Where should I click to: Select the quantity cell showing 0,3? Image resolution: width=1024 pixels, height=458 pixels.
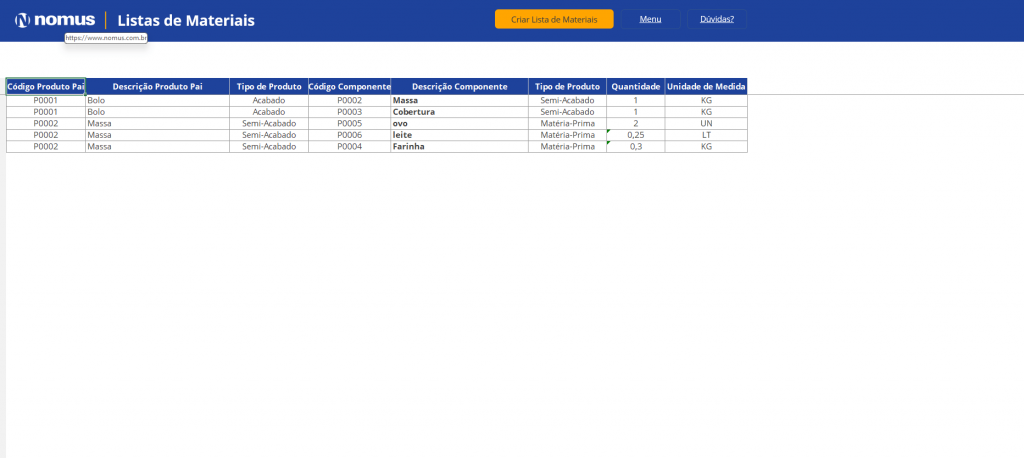point(635,146)
